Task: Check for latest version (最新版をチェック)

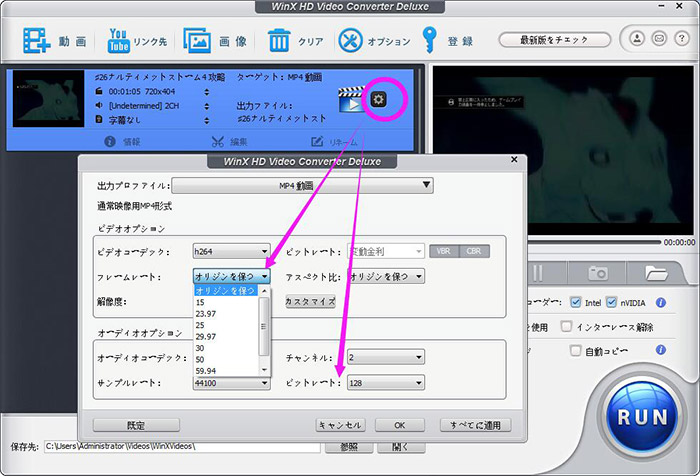Action: tap(554, 40)
